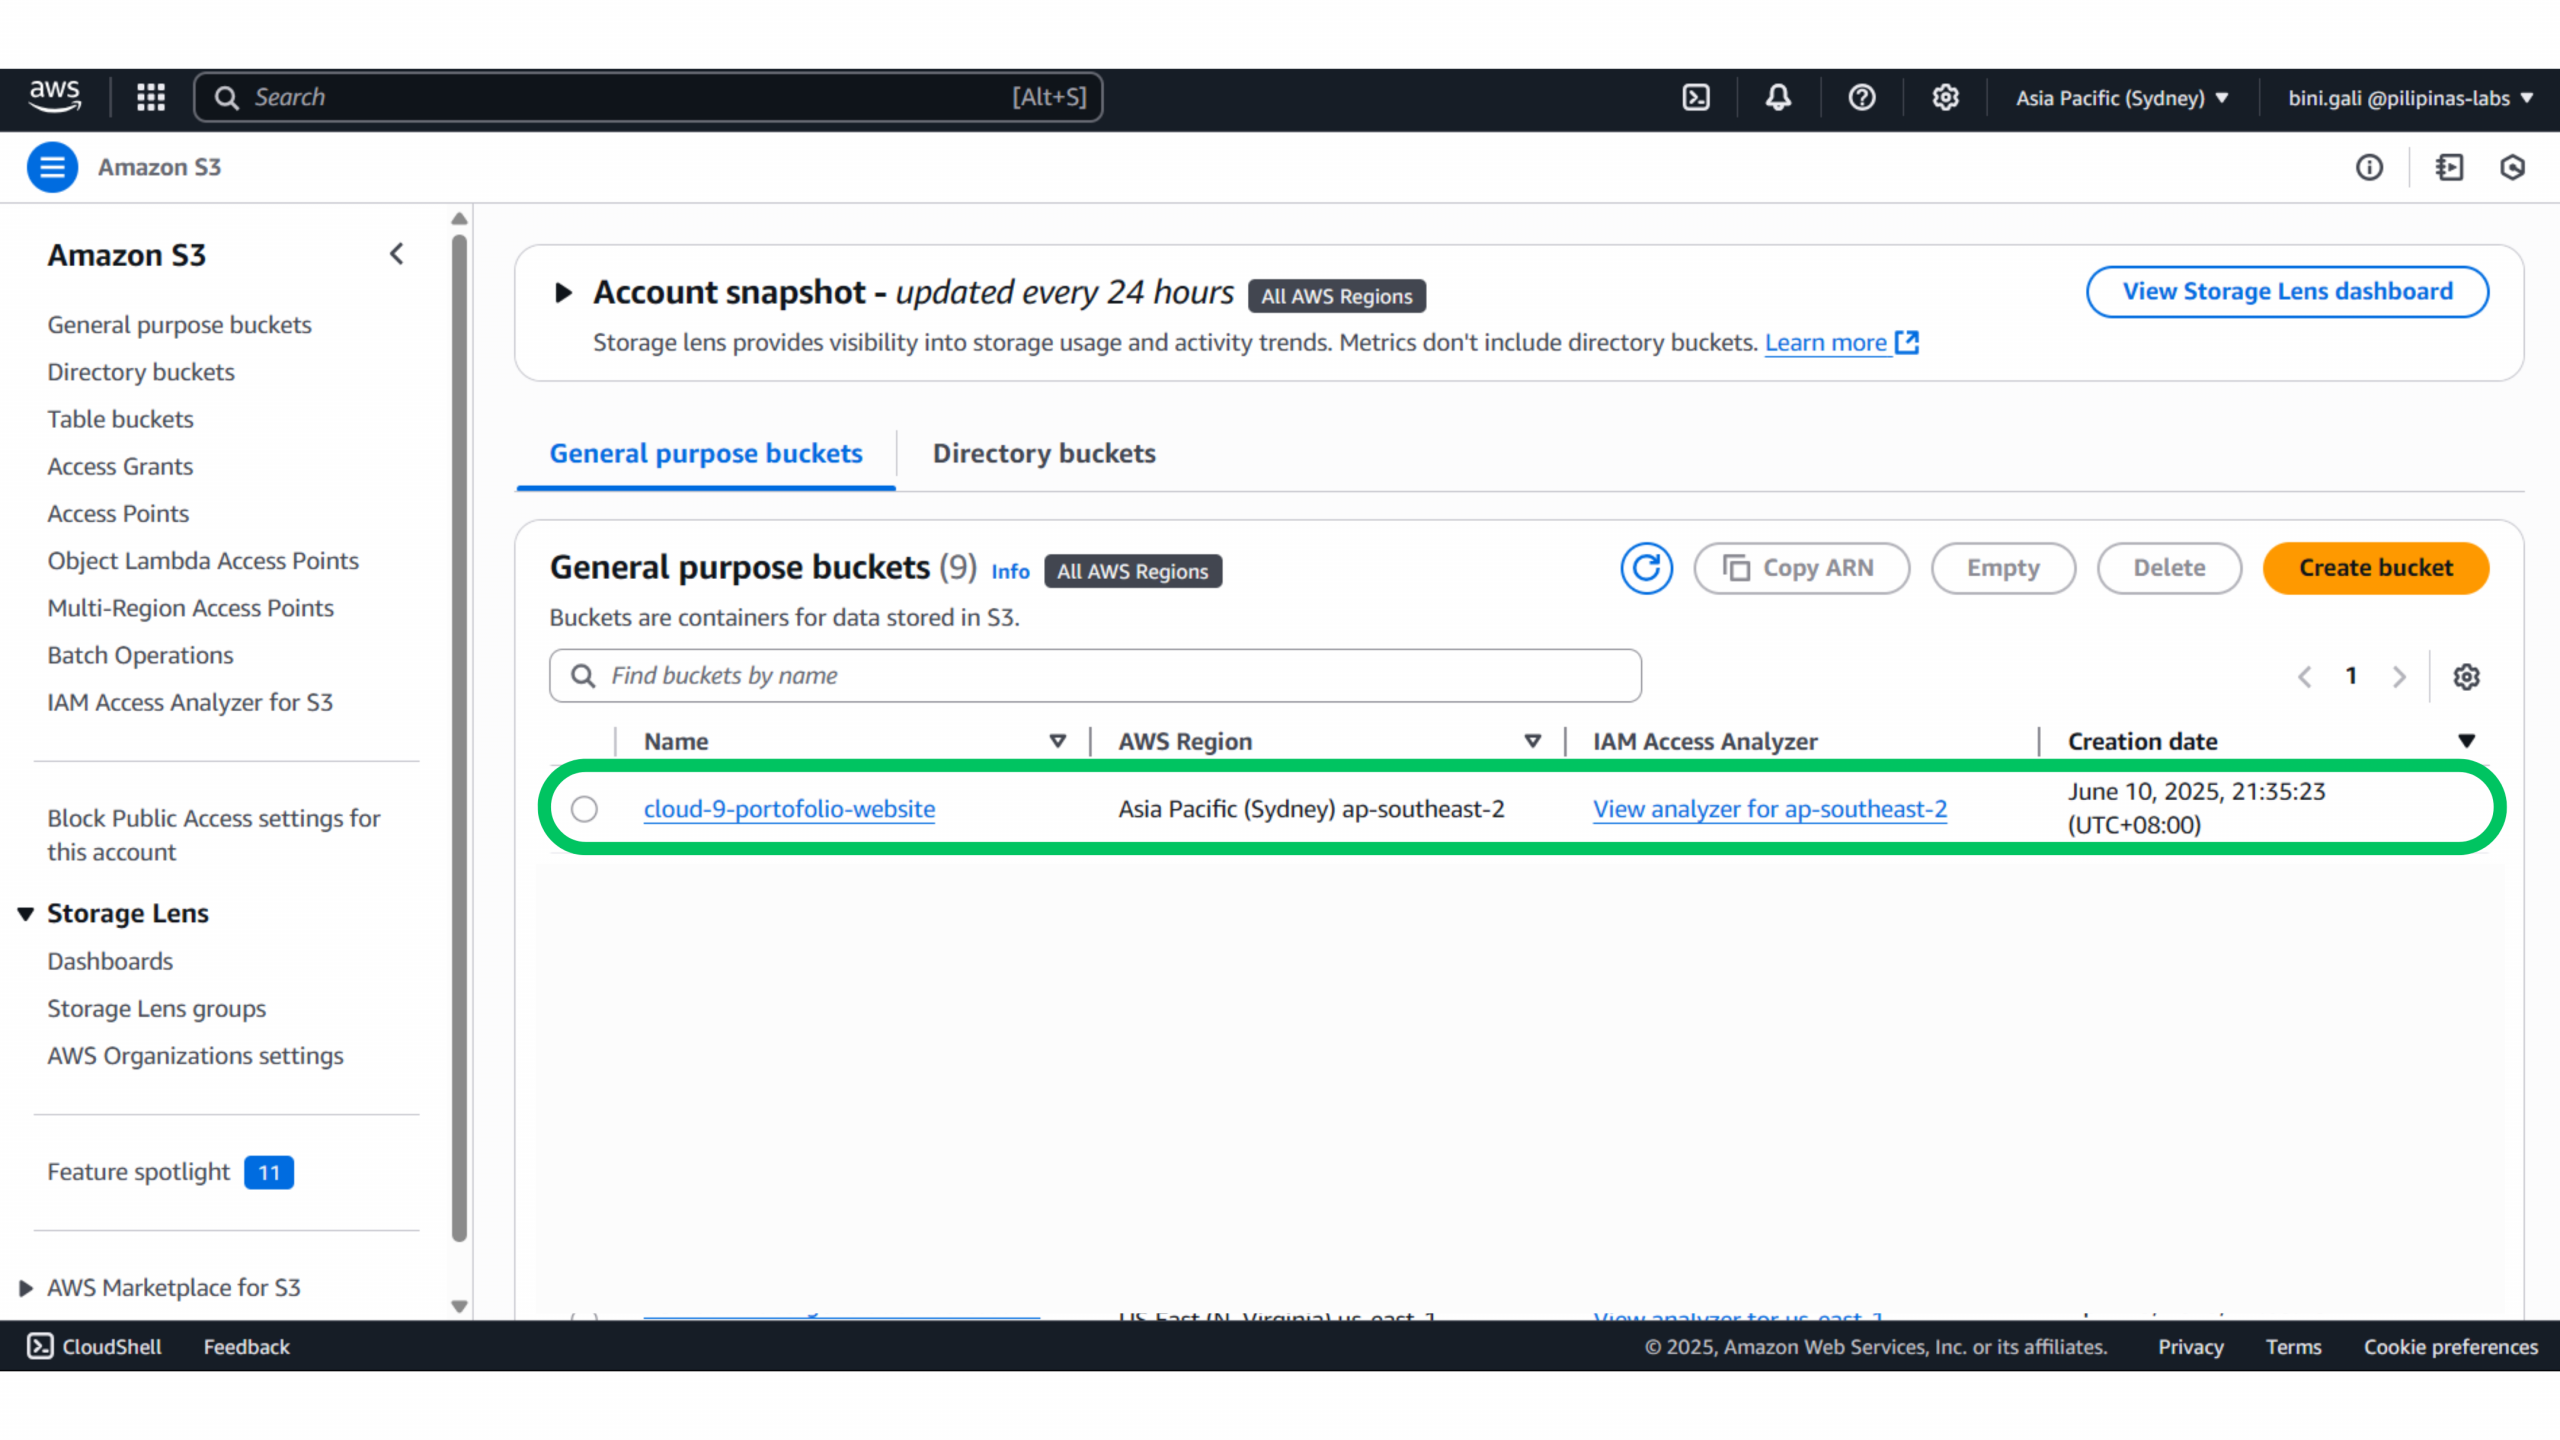This screenshot has width=2560, height=1440.
Task: Open Batch Operations in sidebar
Action: coord(140,655)
